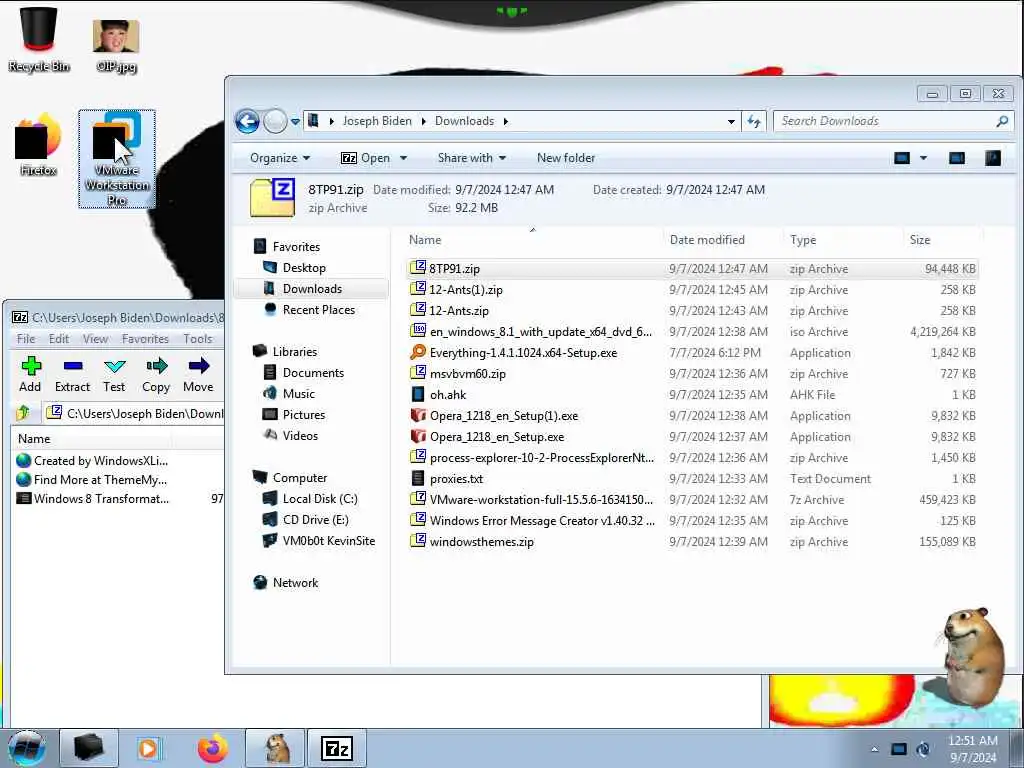Expand the Open button dropdown arrow

tap(404, 158)
